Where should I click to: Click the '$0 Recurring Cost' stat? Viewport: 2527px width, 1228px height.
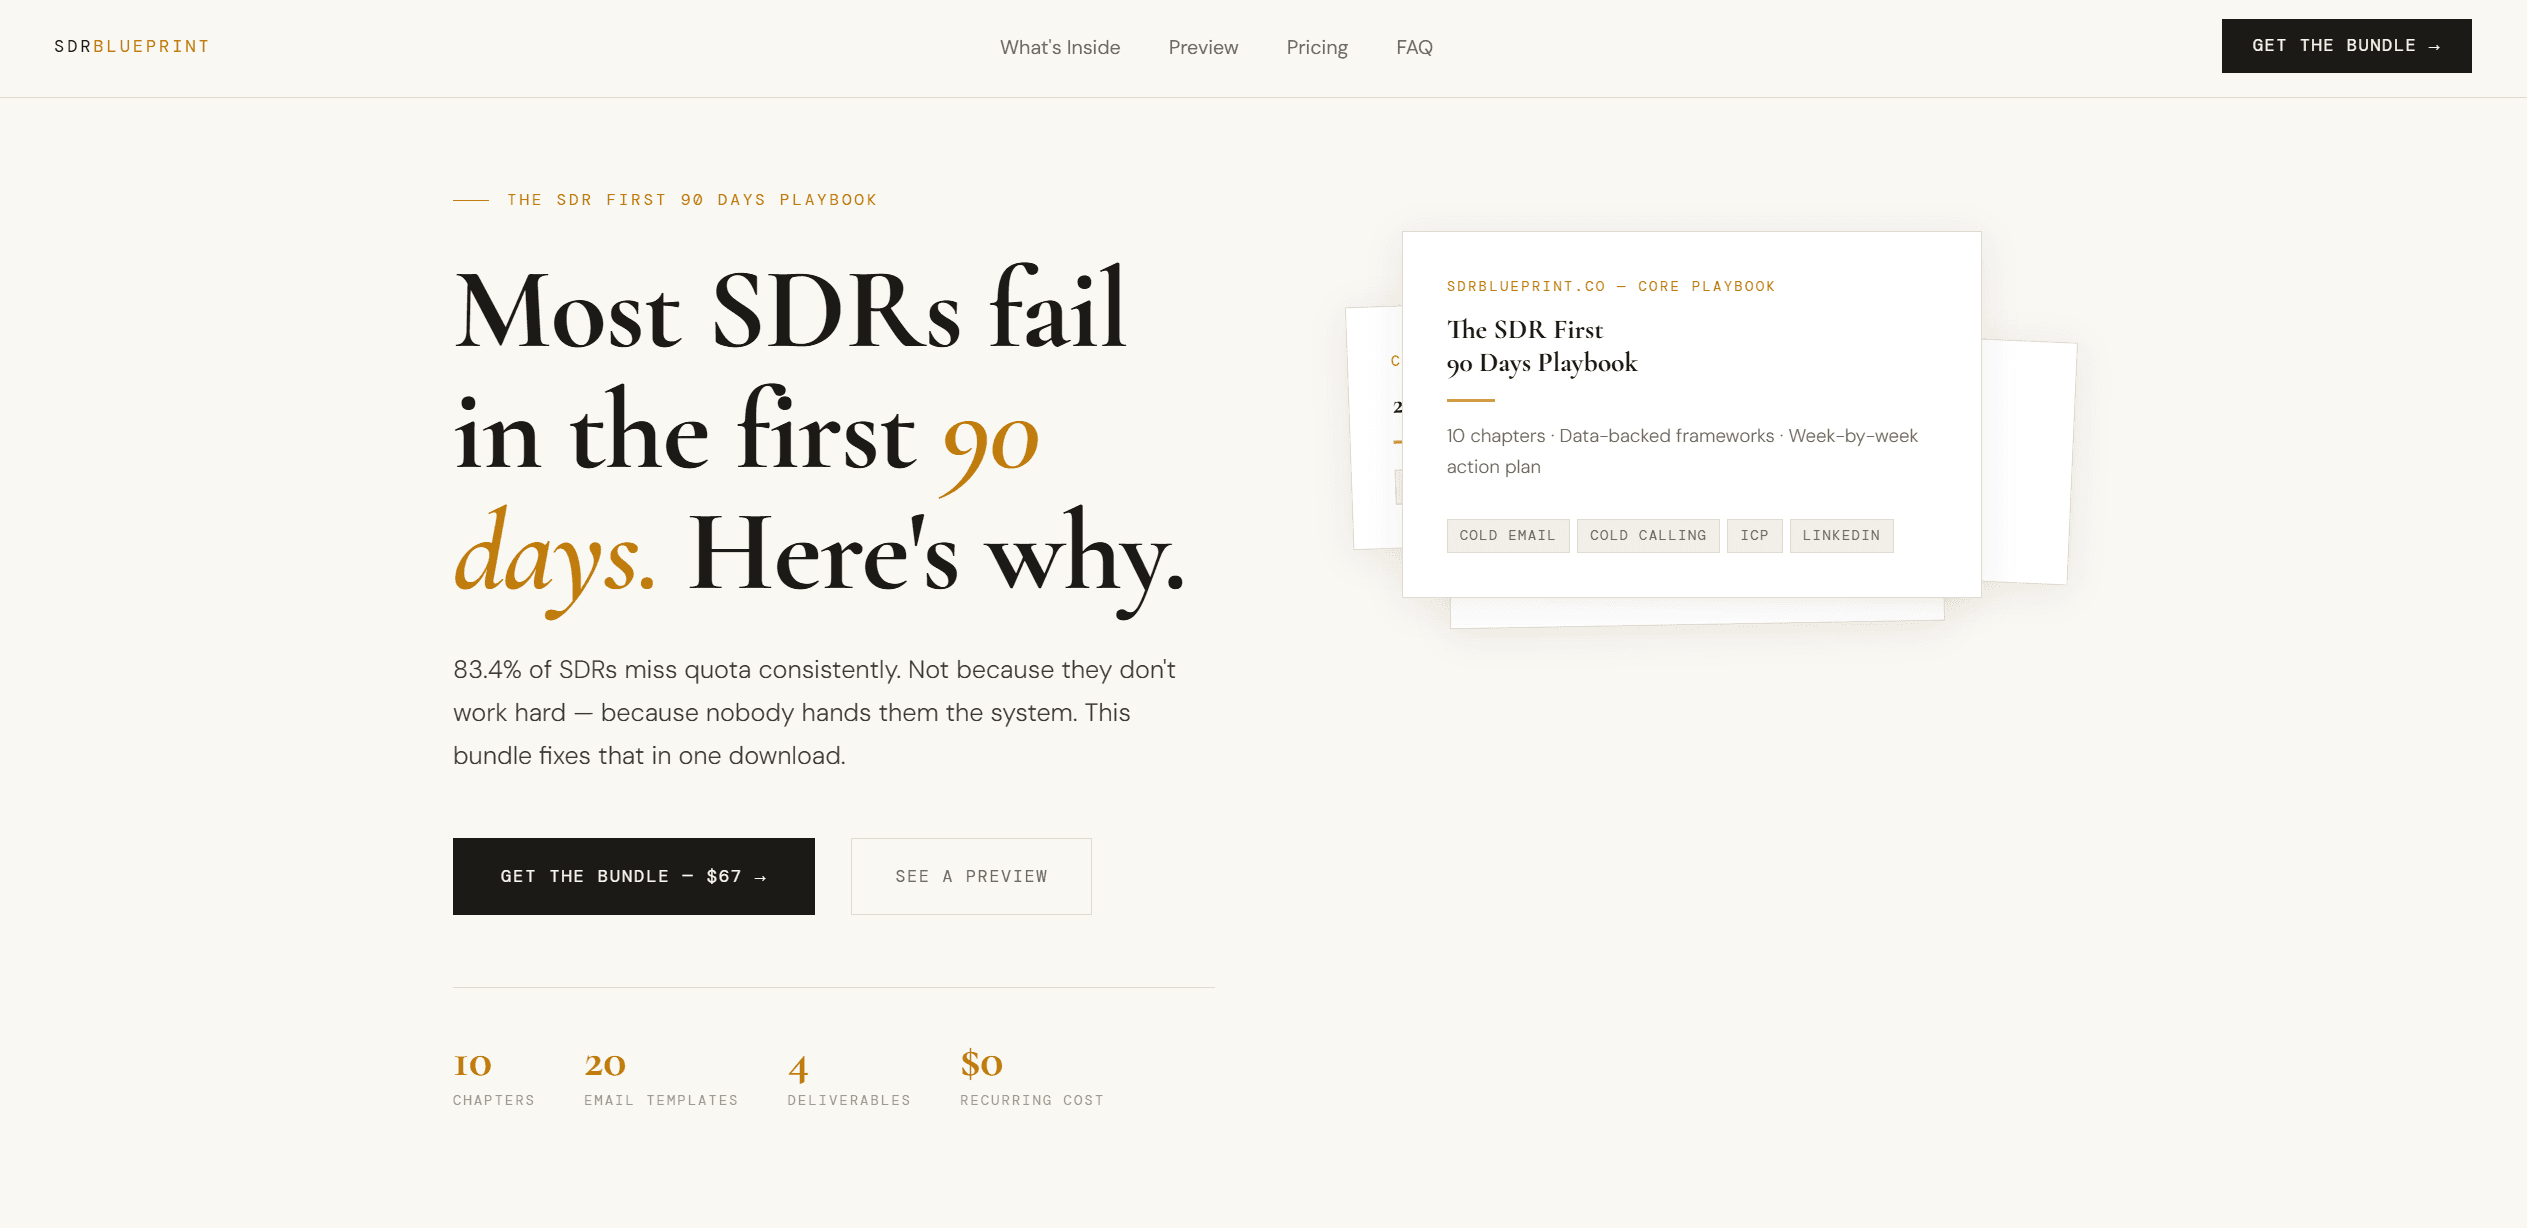[x=1032, y=1077]
